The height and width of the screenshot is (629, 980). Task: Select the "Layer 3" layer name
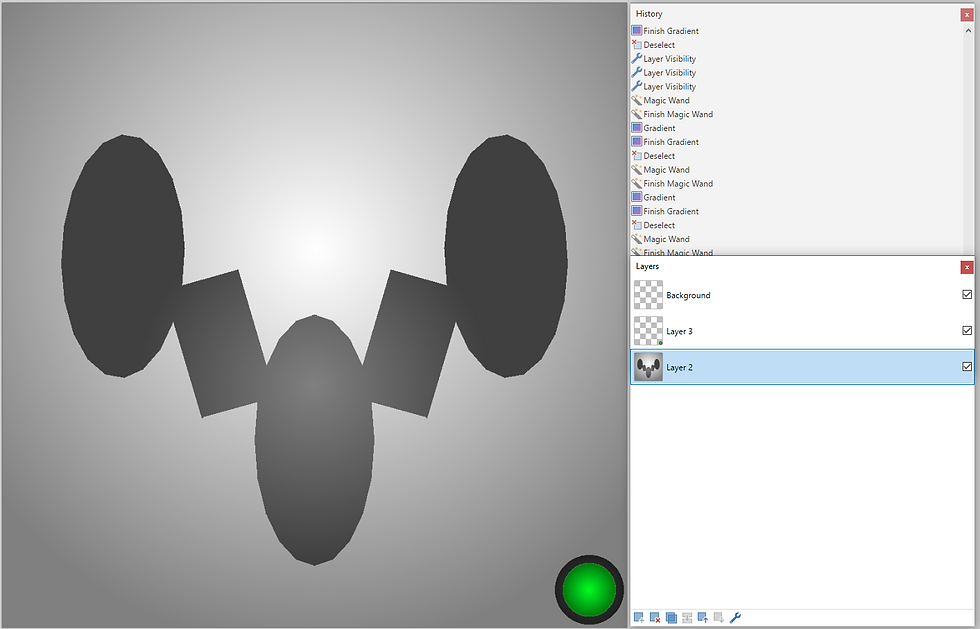click(679, 331)
